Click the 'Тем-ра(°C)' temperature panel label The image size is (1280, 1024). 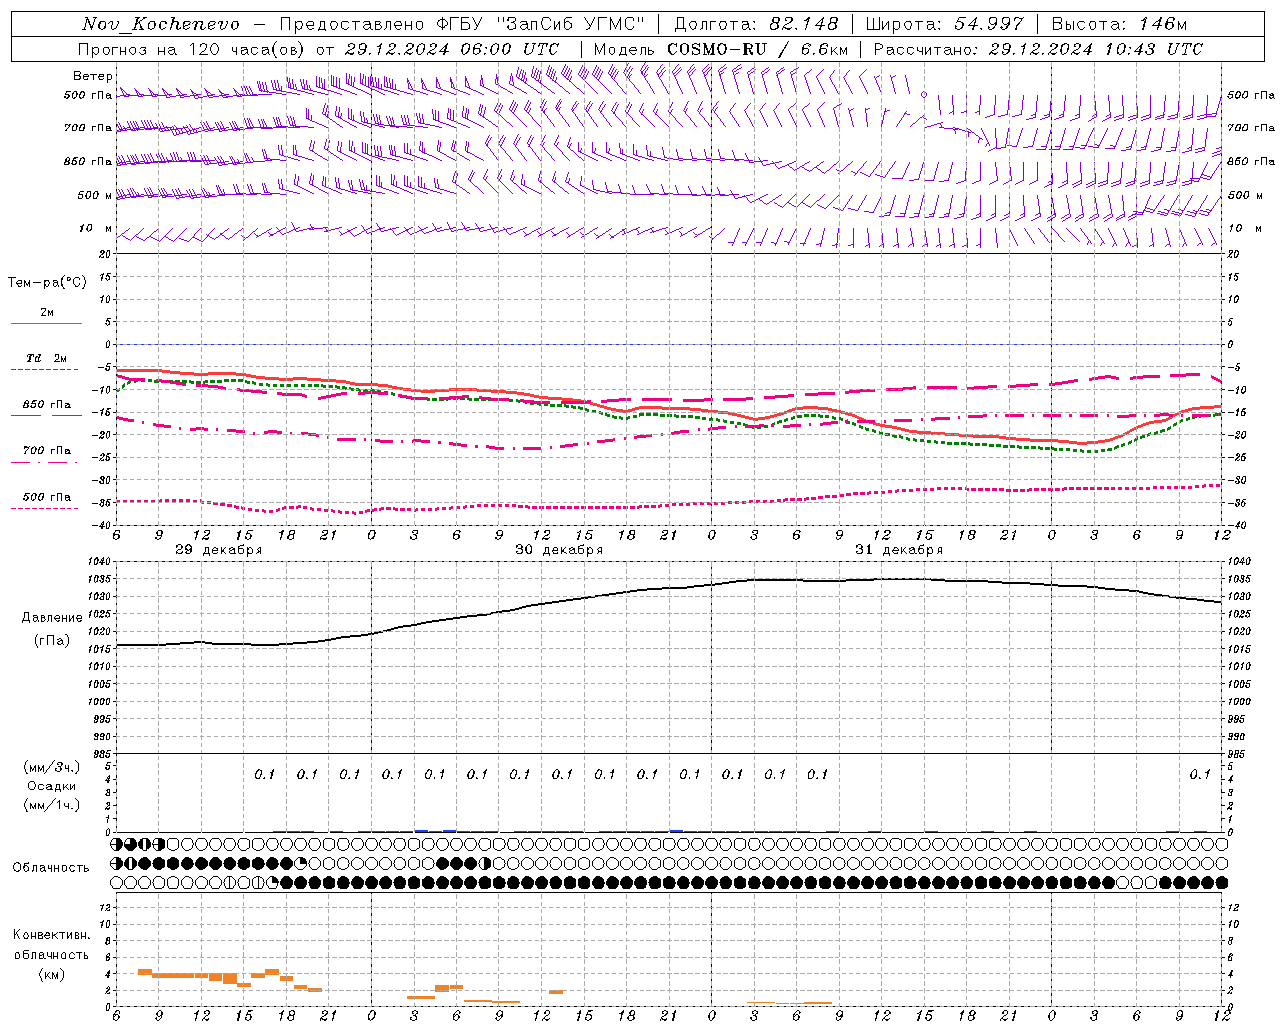point(47,283)
